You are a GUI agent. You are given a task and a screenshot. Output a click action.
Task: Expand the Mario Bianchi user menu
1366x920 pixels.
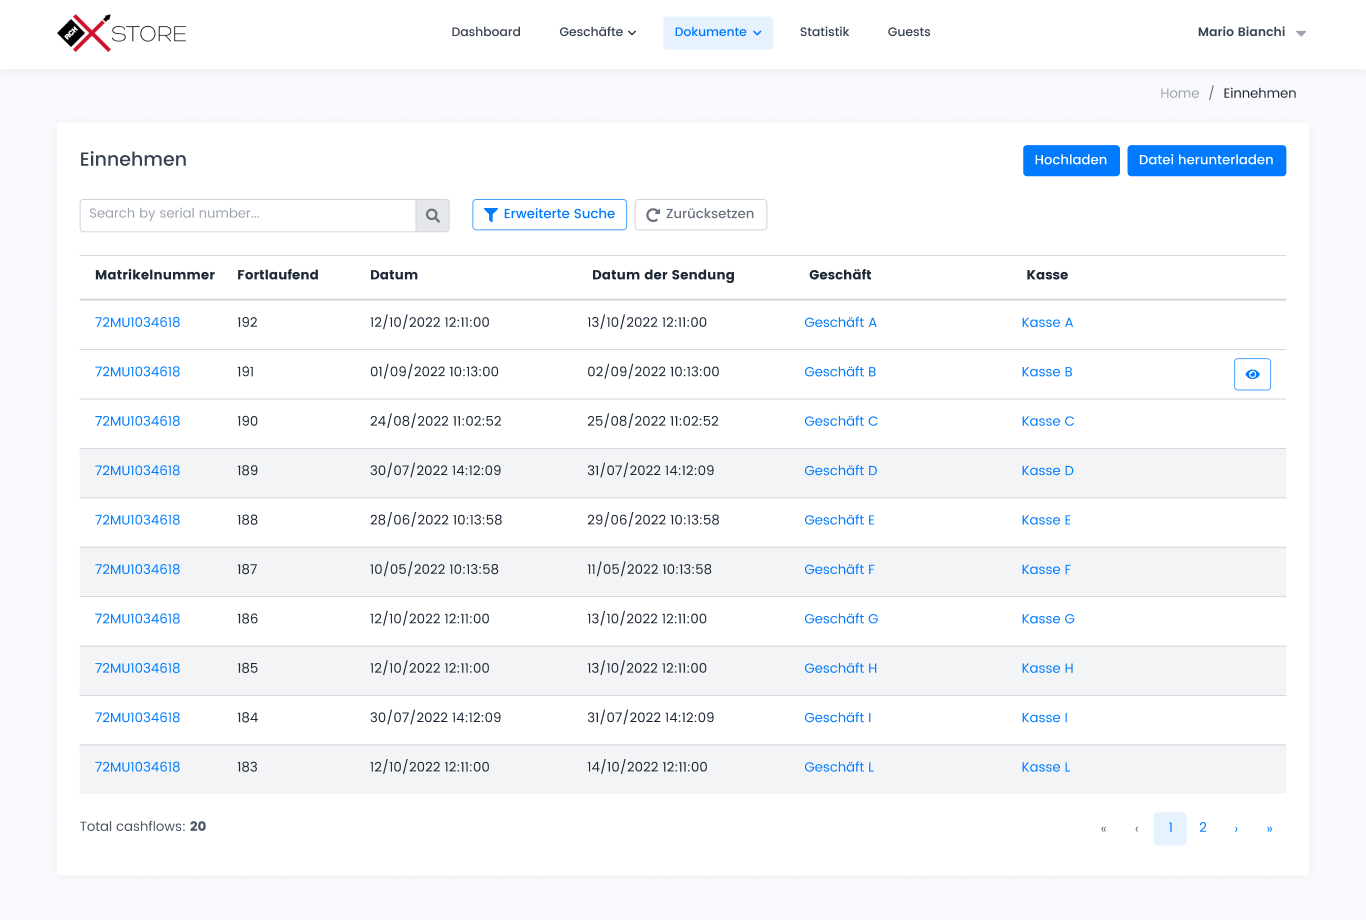1252,32
